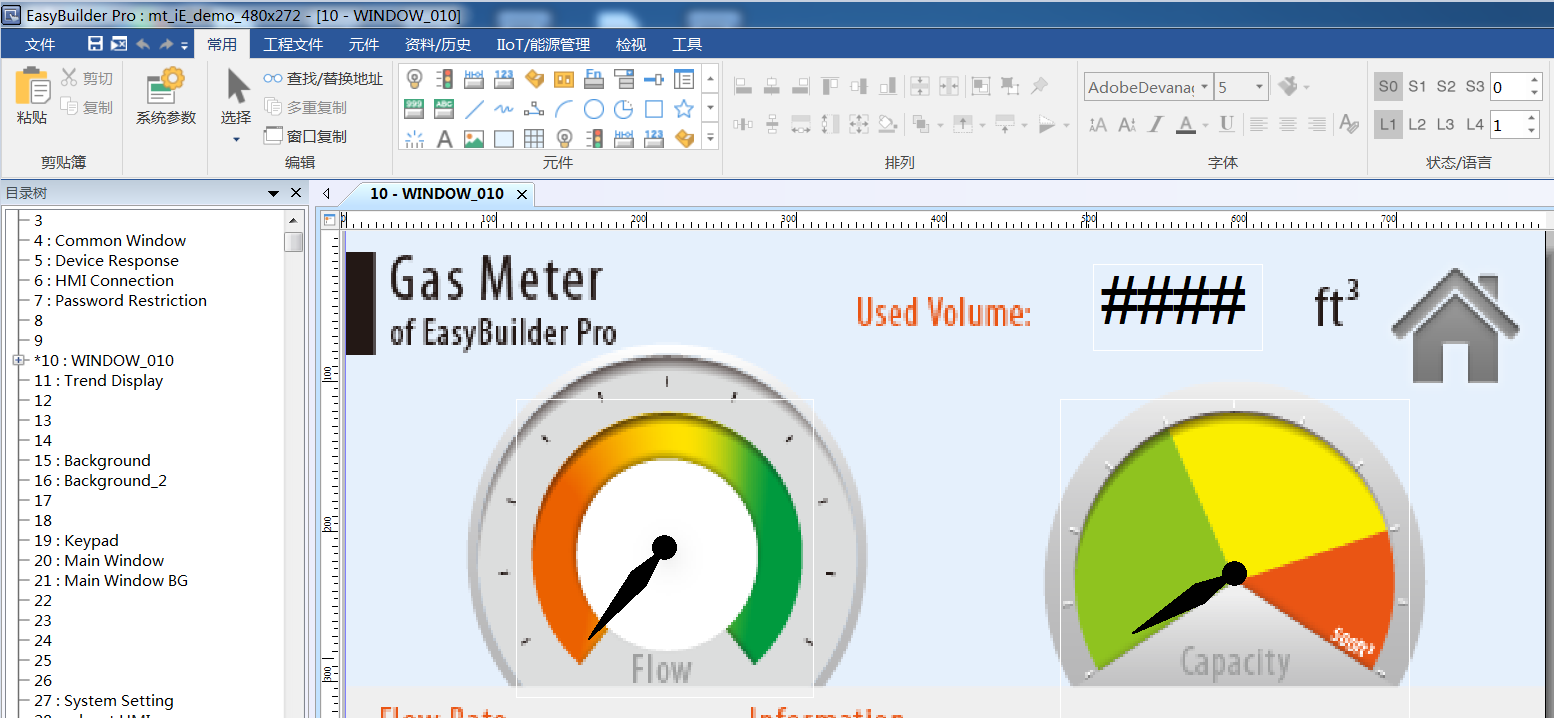The image size is (1554, 718).
Task: Click the home icon on the canvas
Action: pyautogui.click(x=1455, y=327)
